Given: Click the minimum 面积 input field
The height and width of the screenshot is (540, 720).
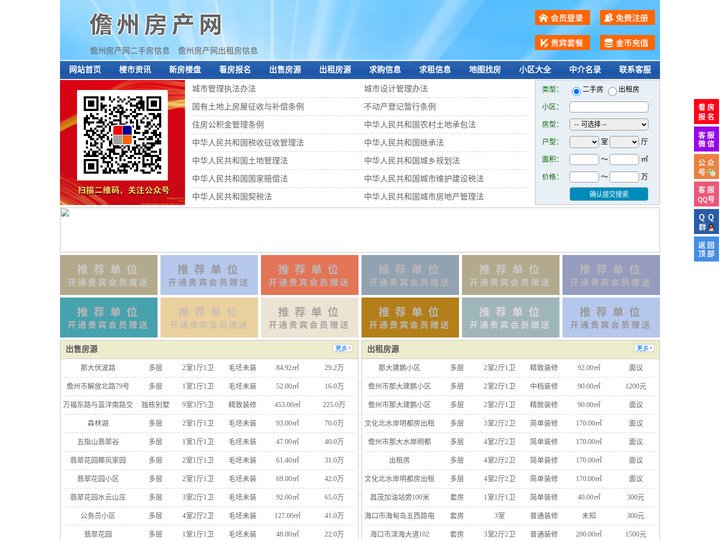Looking at the screenshot, I should click(x=584, y=159).
